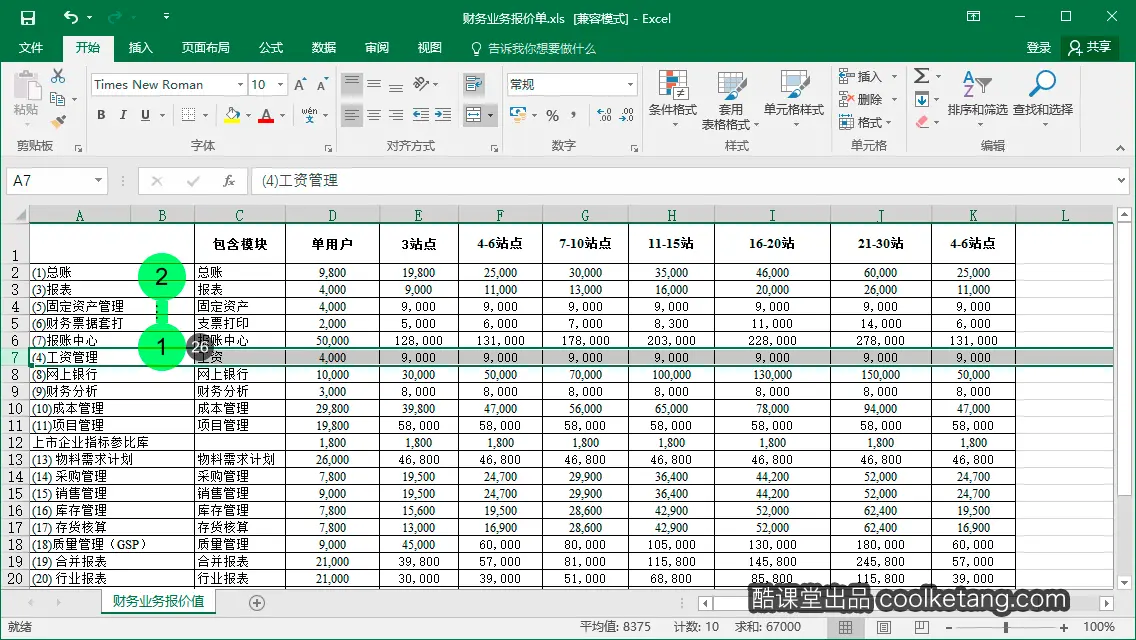This screenshot has width=1136, height=640.
Task: Open Find and Select (查找和选择)
Action: pyautogui.click(x=1043, y=99)
